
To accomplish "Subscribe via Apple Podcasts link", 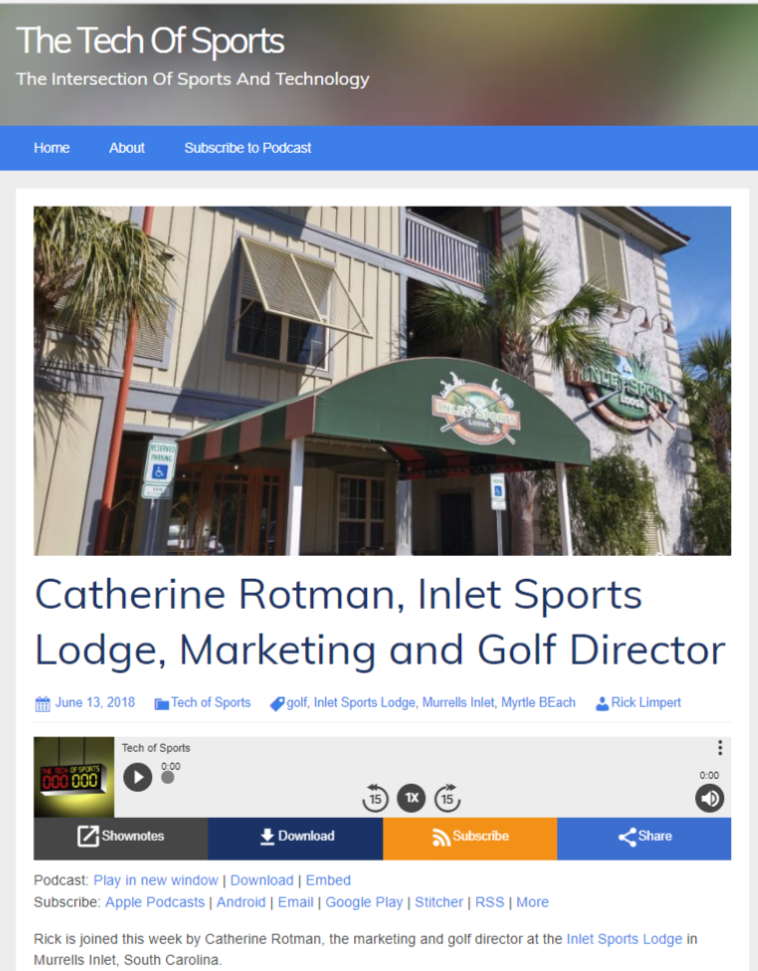I will (x=155, y=902).
